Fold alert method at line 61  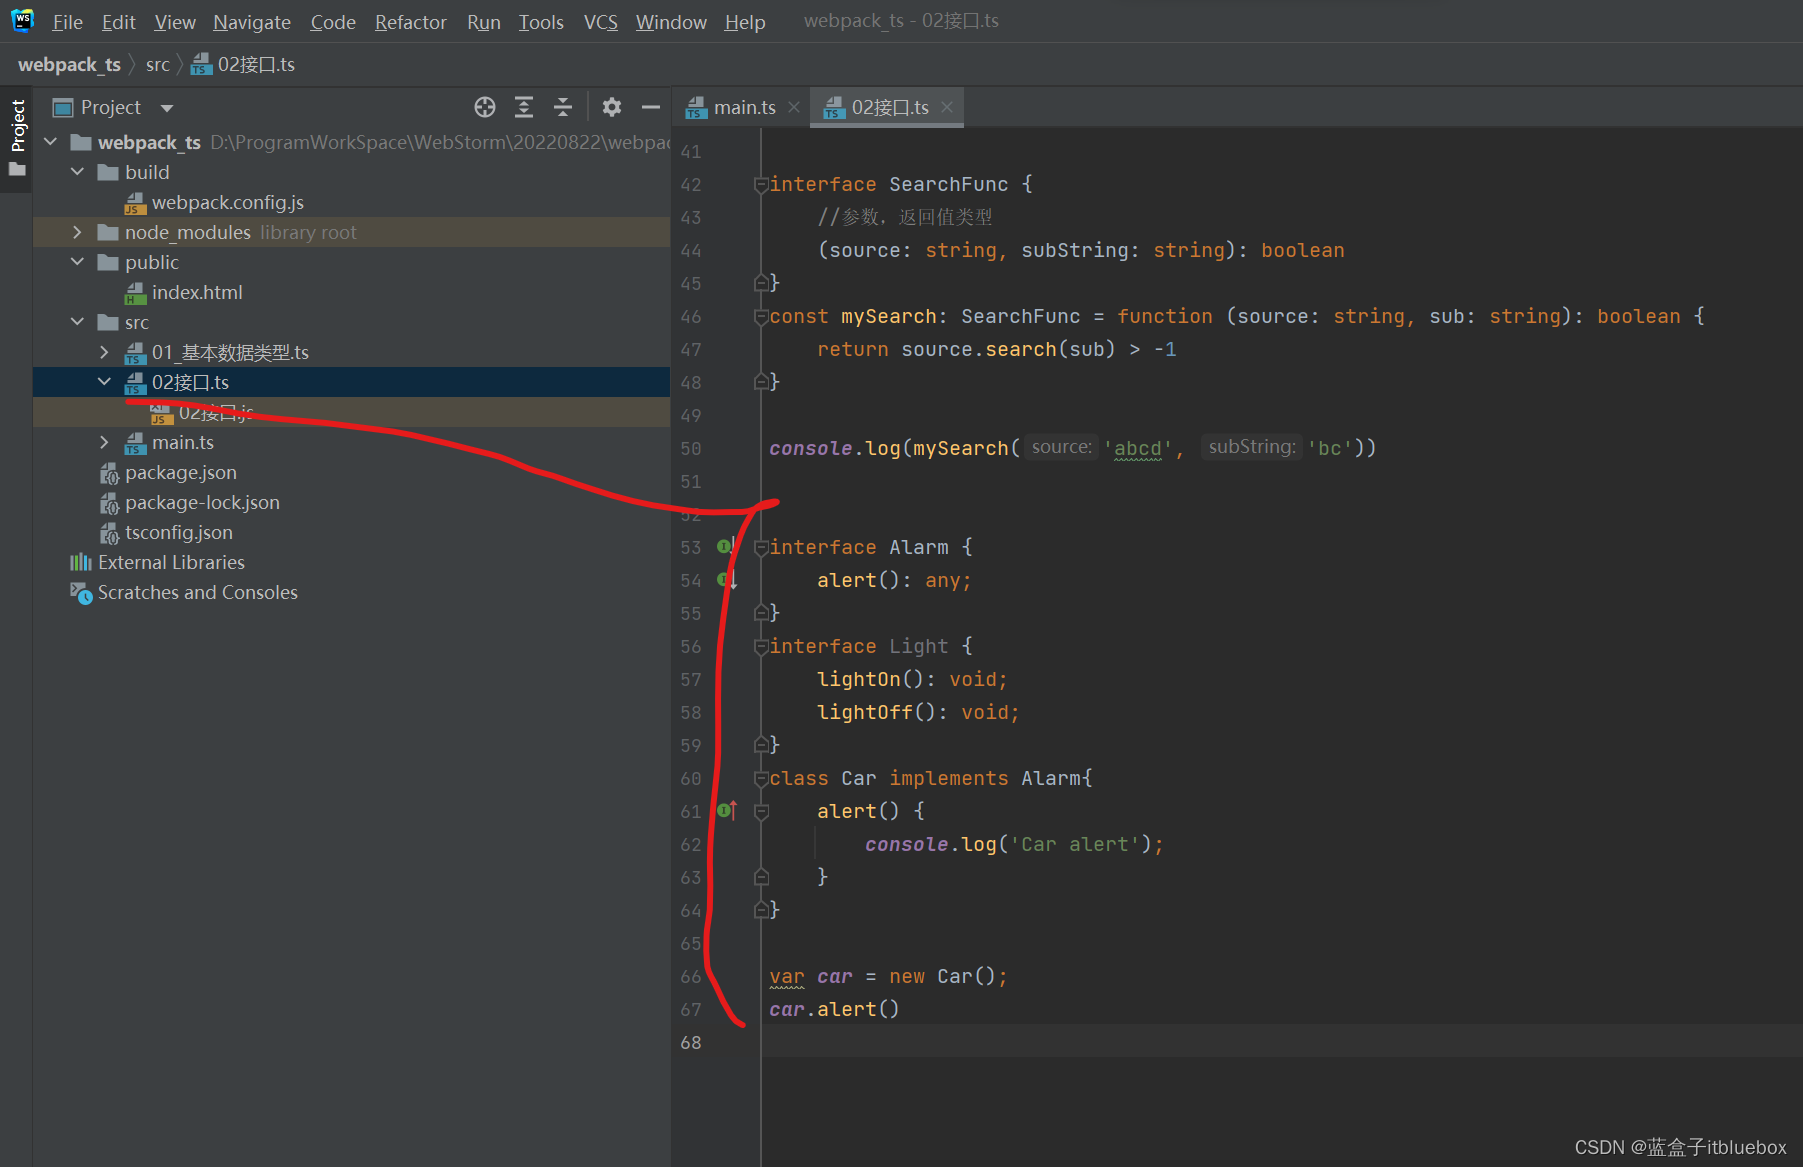(761, 812)
